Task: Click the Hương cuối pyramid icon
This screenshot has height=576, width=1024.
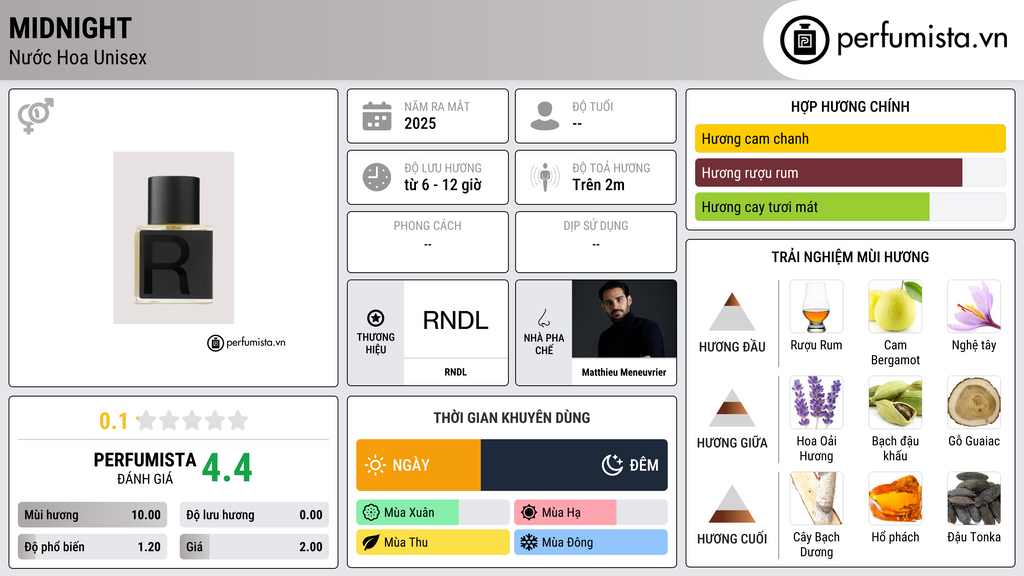Action: (x=732, y=504)
